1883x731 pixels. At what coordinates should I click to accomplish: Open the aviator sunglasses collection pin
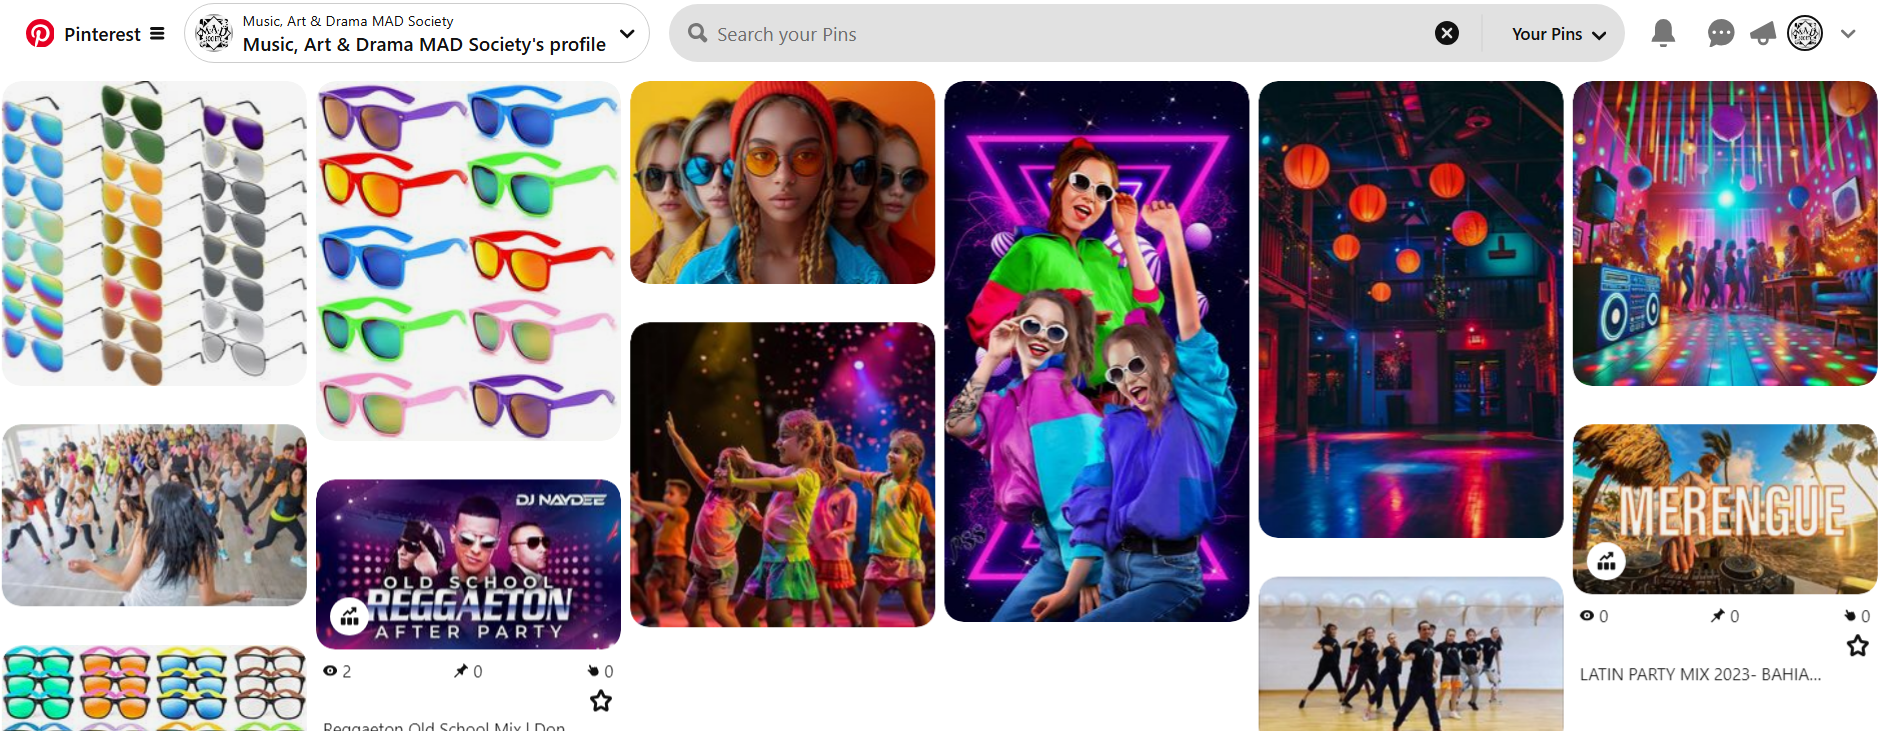tap(154, 233)
